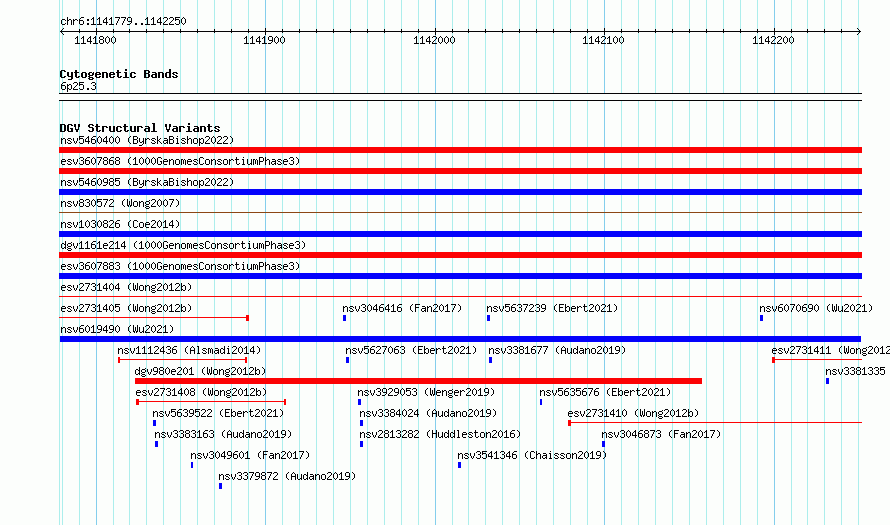890x525 pixels.
Task: Select the red bar under dgv1161e214
Action: 460,255
